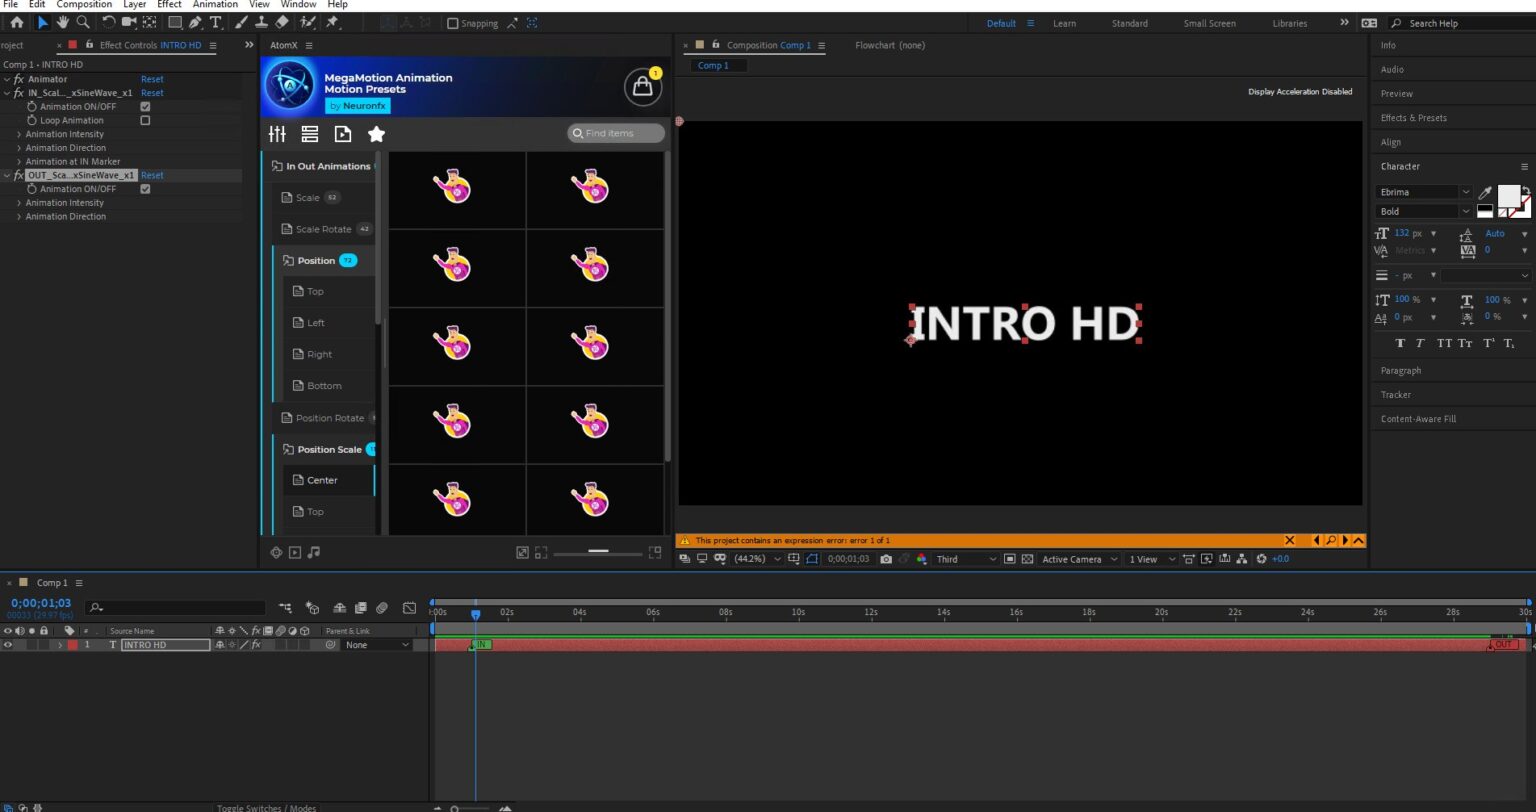Open magnification 44.2% dropdown
The width and height of the screenshot is (1536, 812).
coord(757,559)
